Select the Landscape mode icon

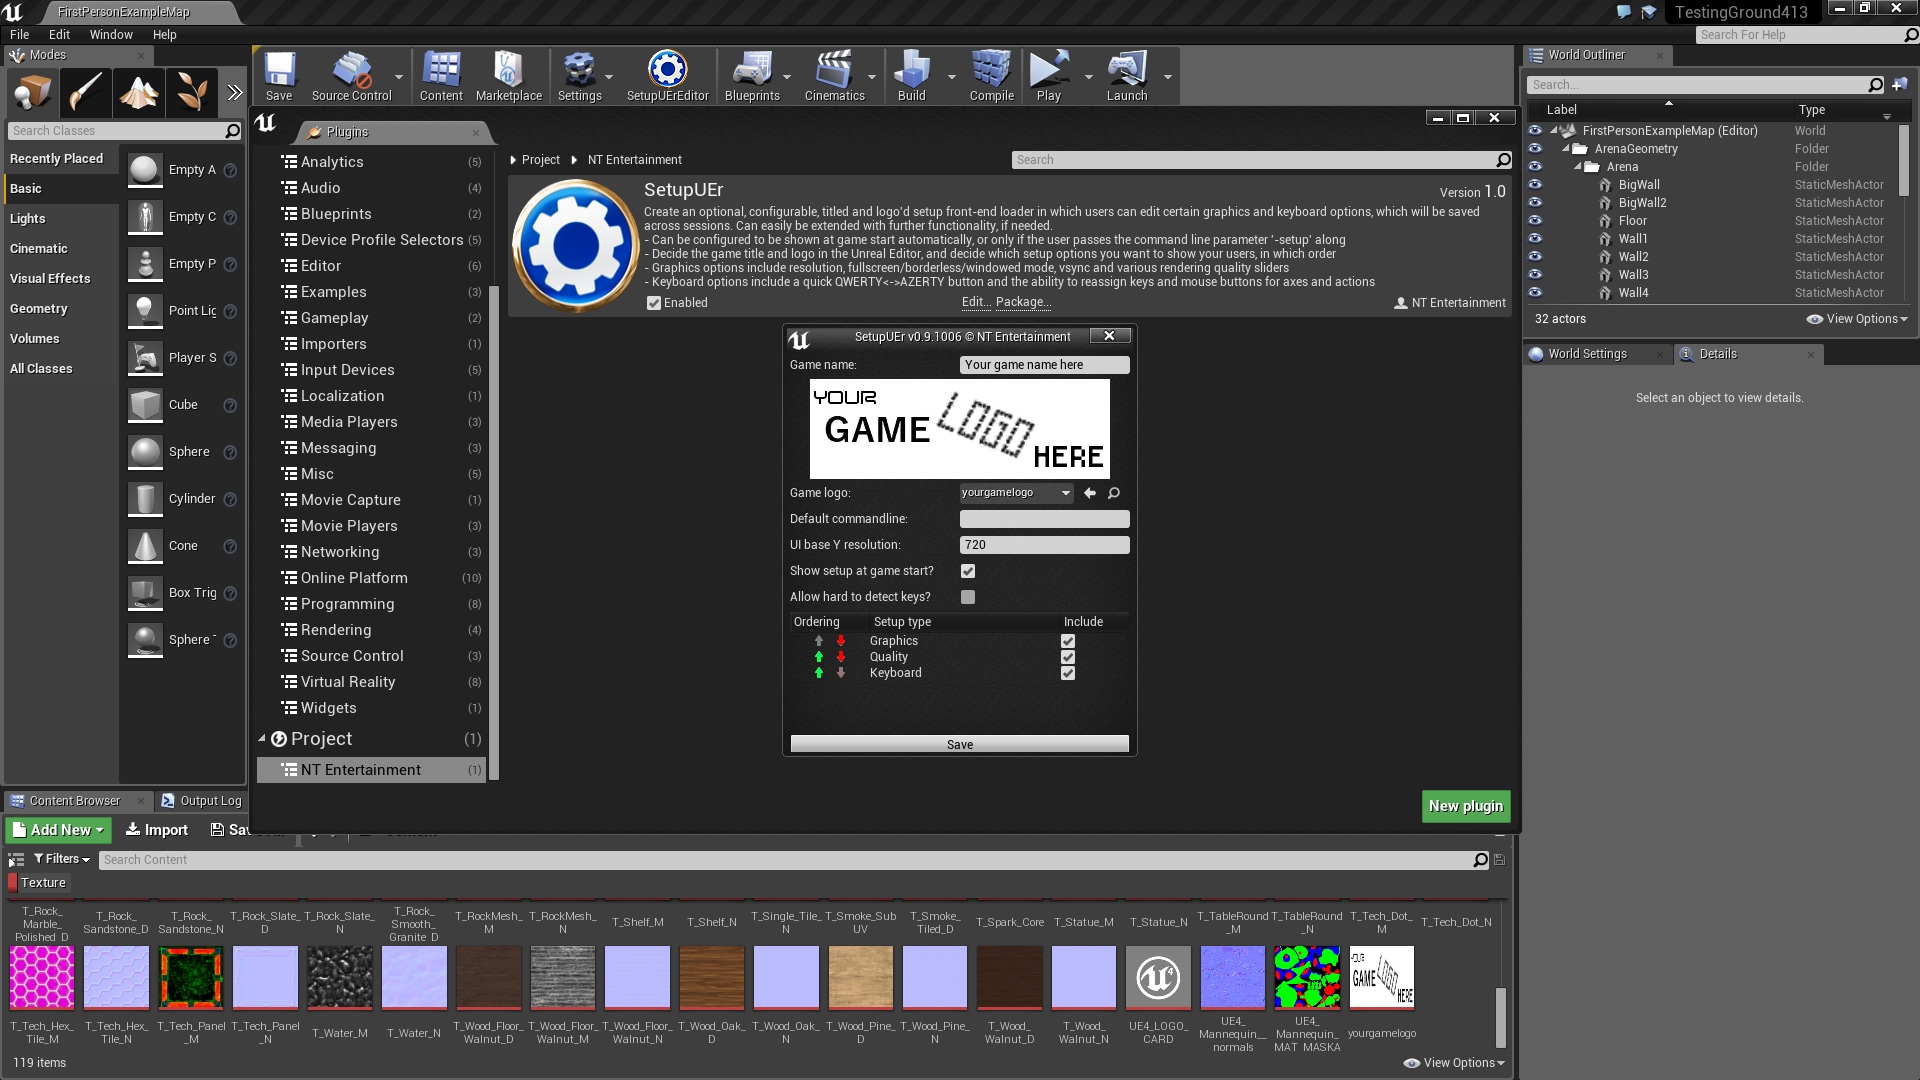139,93
